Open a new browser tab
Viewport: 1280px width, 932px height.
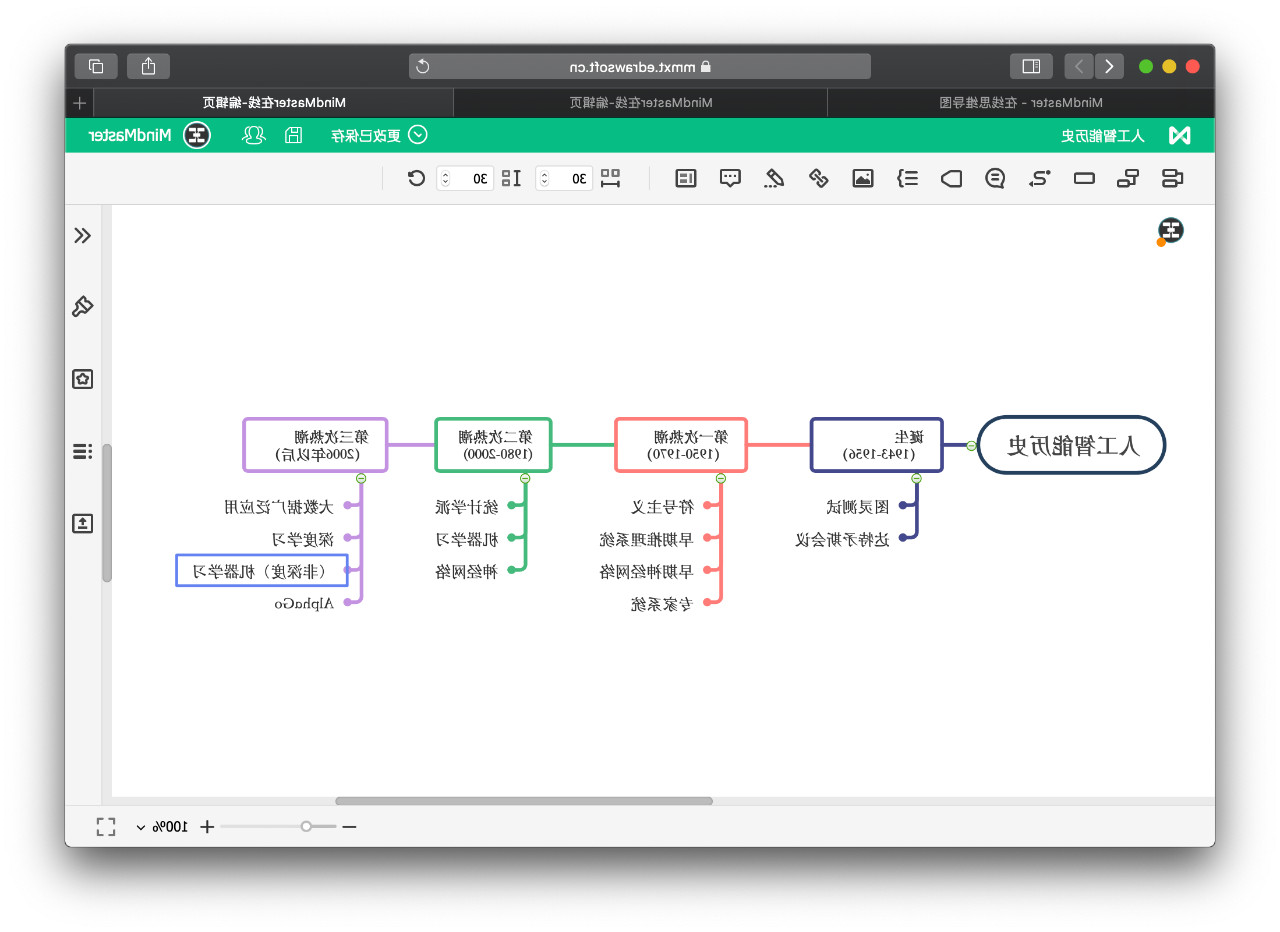pyautogui.click(x=80, y=103)
